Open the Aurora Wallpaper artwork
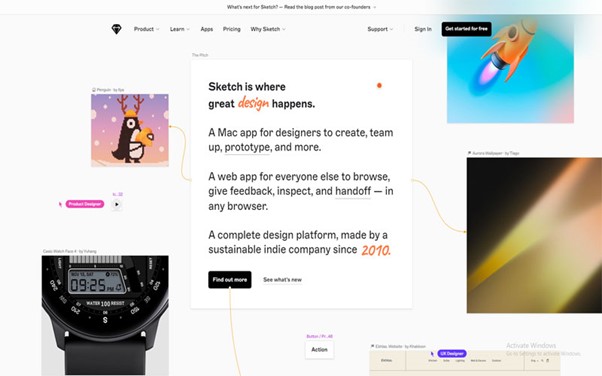 [534, 235]
